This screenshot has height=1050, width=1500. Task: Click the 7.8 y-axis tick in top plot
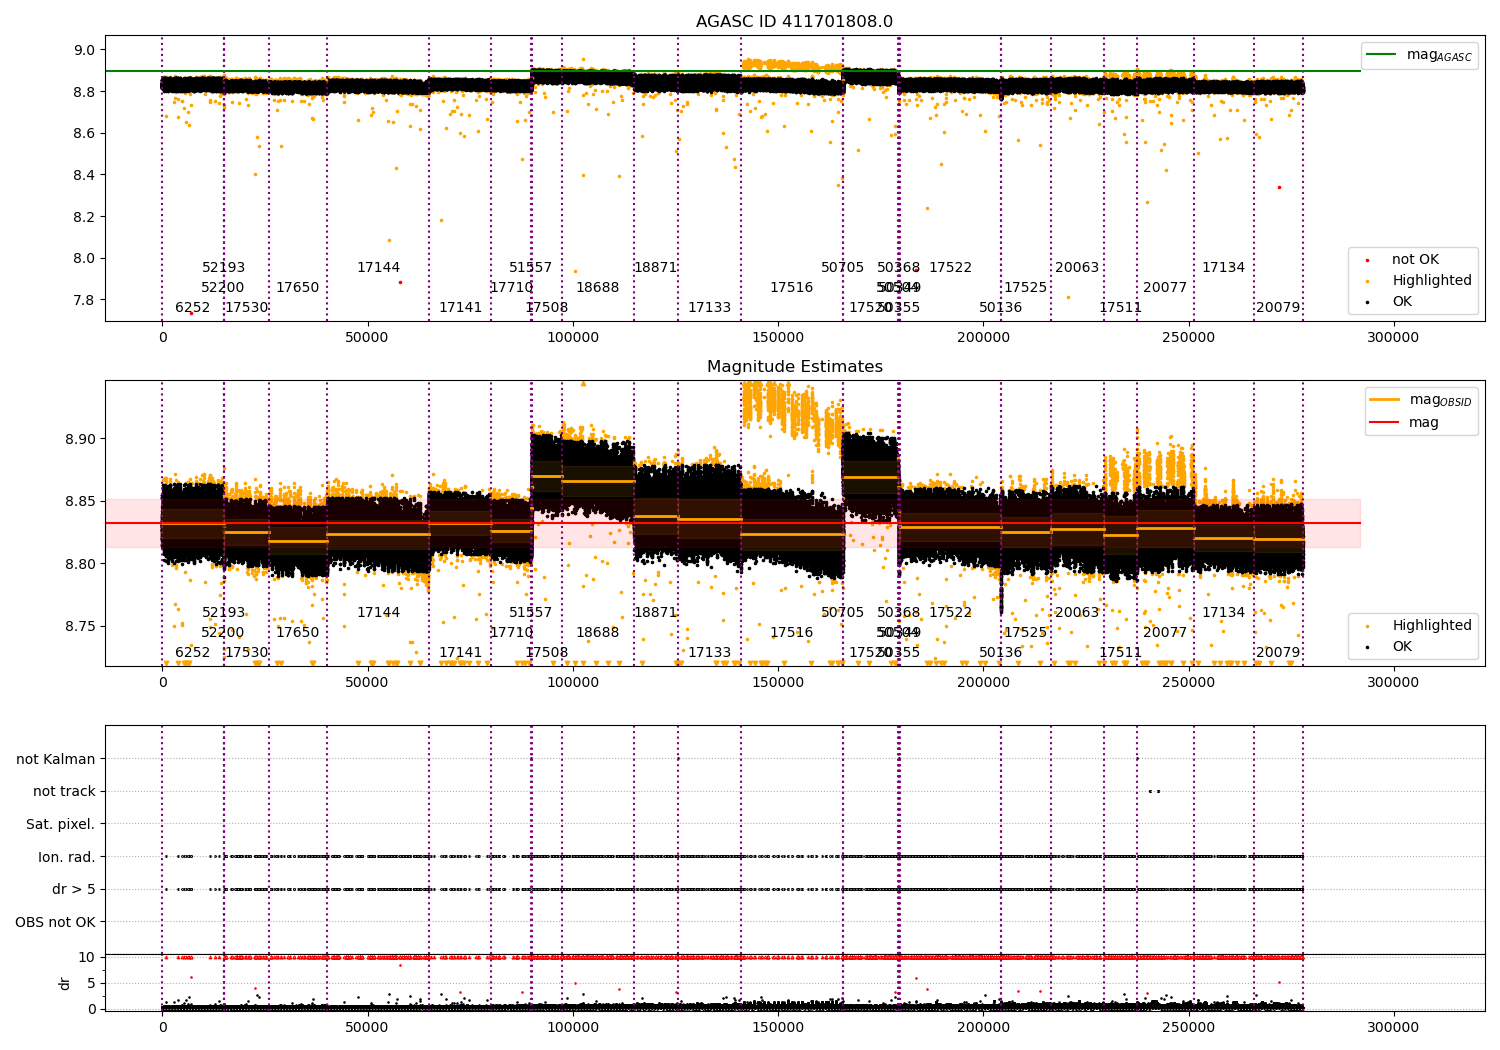point(85,300)
